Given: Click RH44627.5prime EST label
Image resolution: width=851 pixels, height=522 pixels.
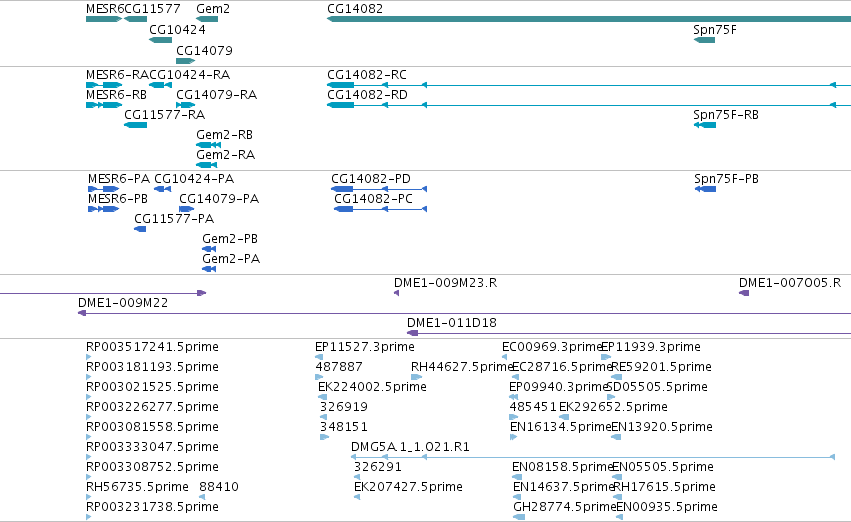Looking at the screenshot, I should point(462,367).
